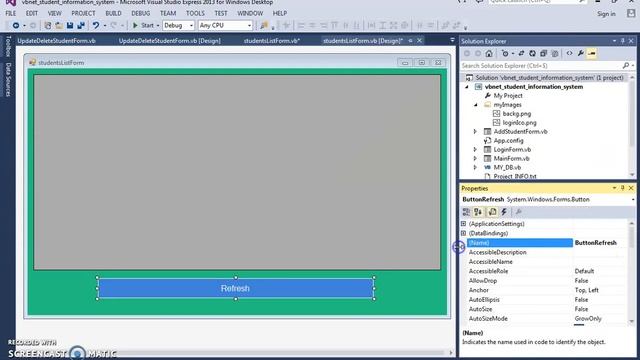Viewport: 640px width, 360px height.
Task: Expand MY_DB.vb node
Action: pos(475,167)
